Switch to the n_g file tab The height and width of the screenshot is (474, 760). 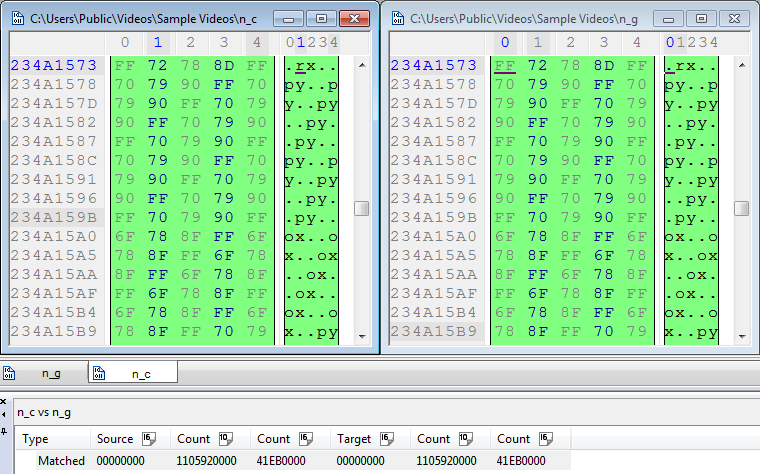click(x=51, y=373)
